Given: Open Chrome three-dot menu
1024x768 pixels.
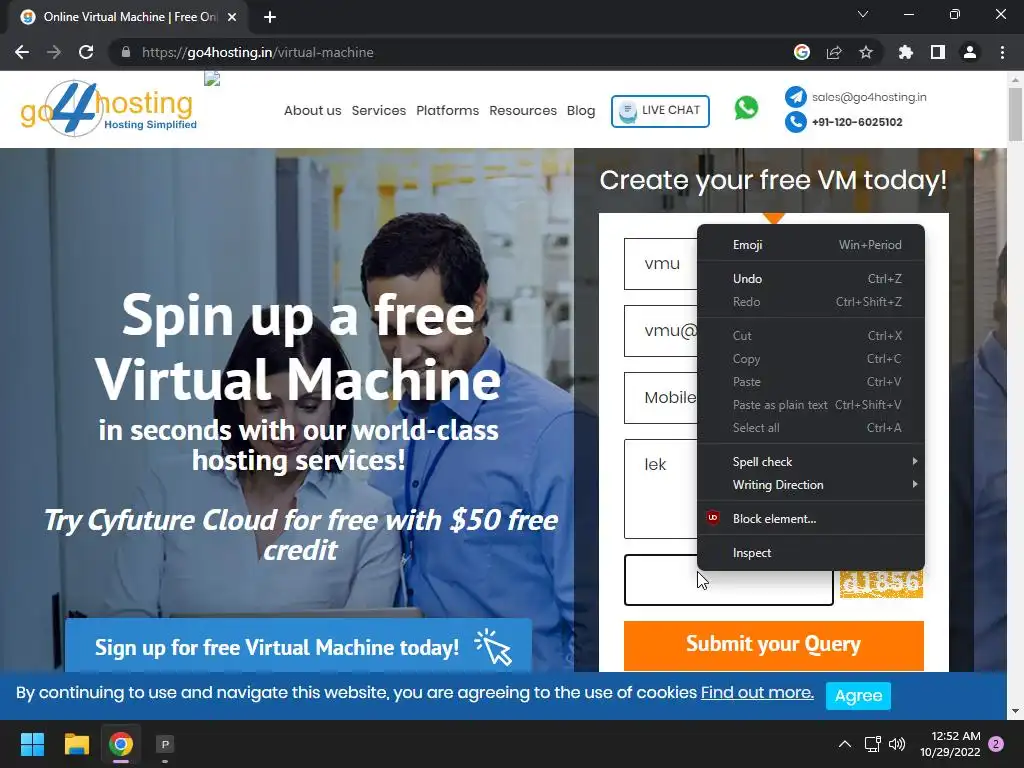Looking at the screenshot, I should [x=1002, y=52].
